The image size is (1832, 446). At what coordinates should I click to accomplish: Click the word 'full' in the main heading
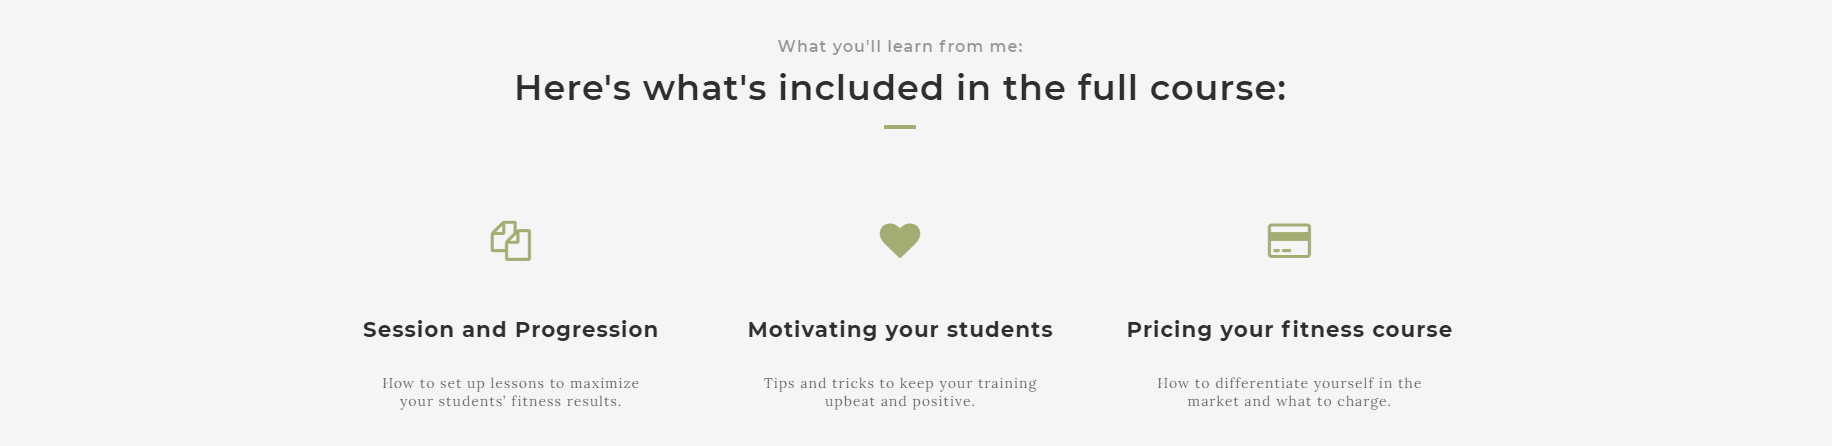click(1108, 88)
